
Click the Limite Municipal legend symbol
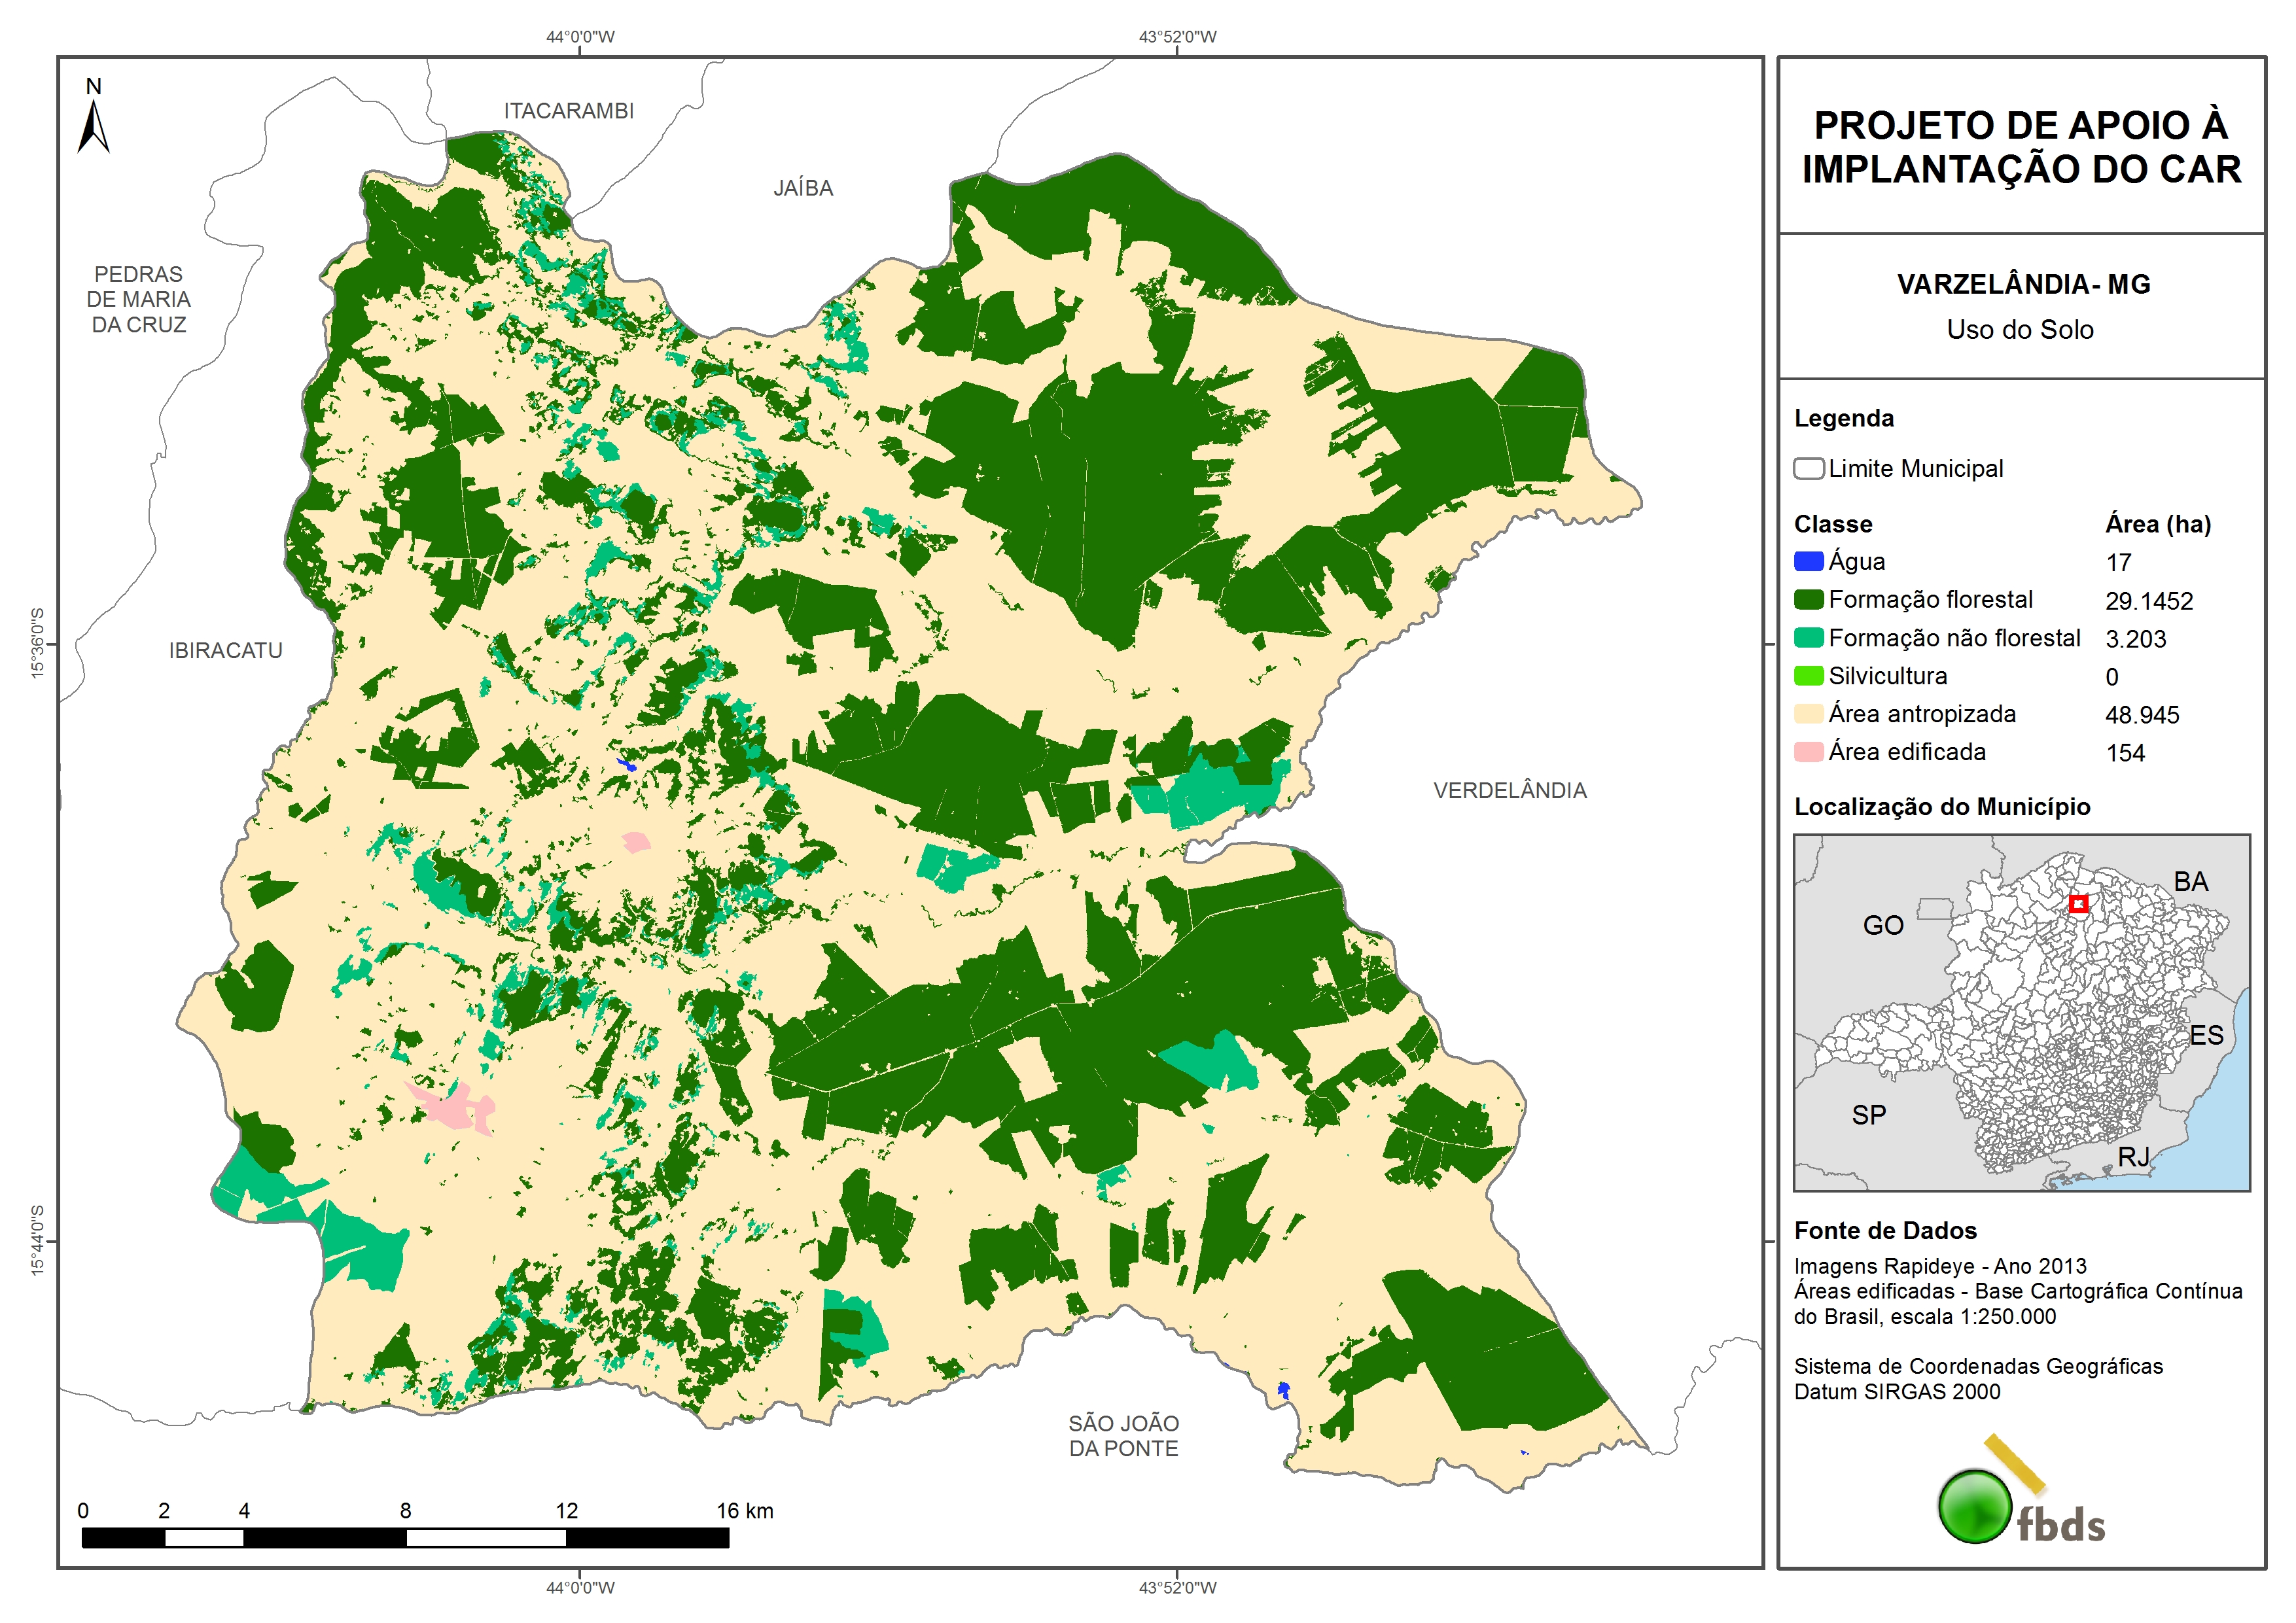click(x=1808, y=468)
